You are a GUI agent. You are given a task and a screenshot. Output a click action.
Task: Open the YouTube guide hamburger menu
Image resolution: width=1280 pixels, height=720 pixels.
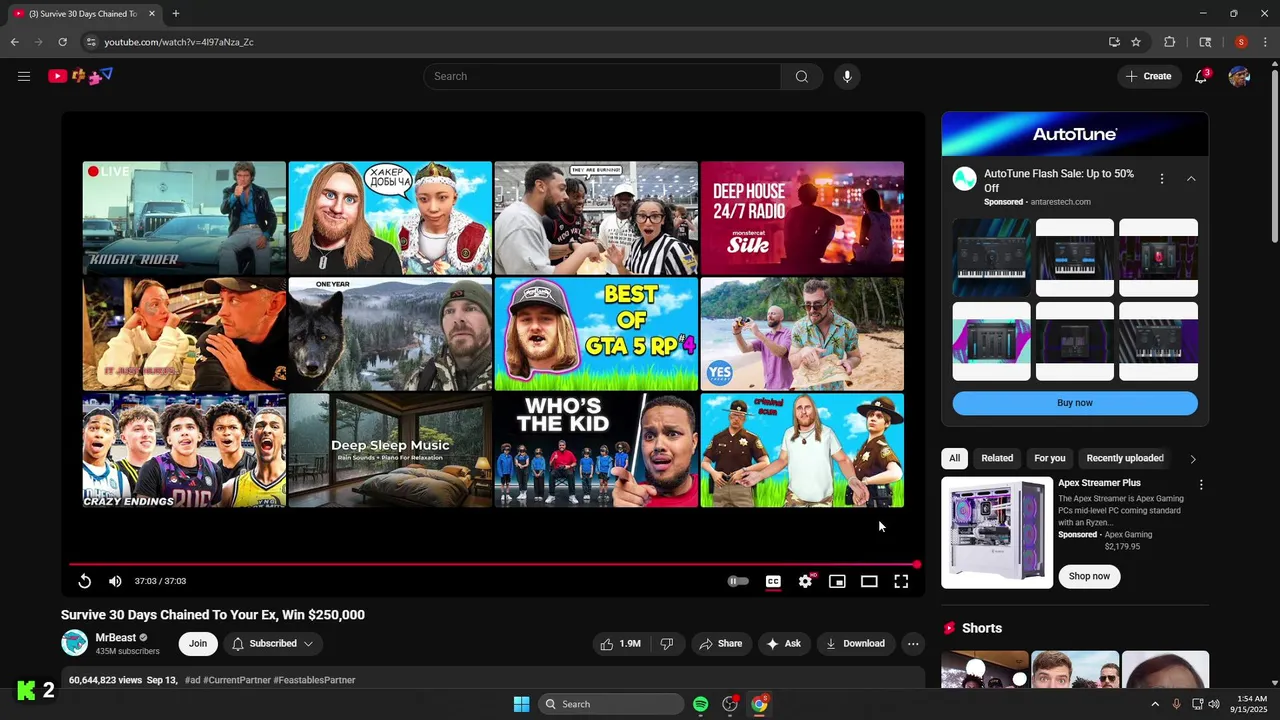[24, 76]
